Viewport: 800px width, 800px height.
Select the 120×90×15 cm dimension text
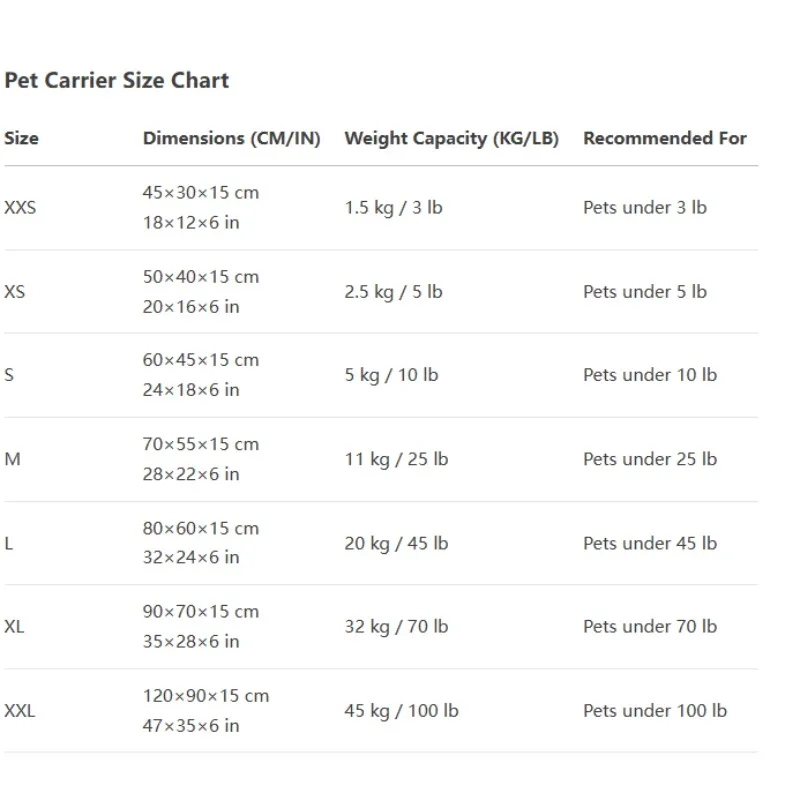click(x=206, y=696)
